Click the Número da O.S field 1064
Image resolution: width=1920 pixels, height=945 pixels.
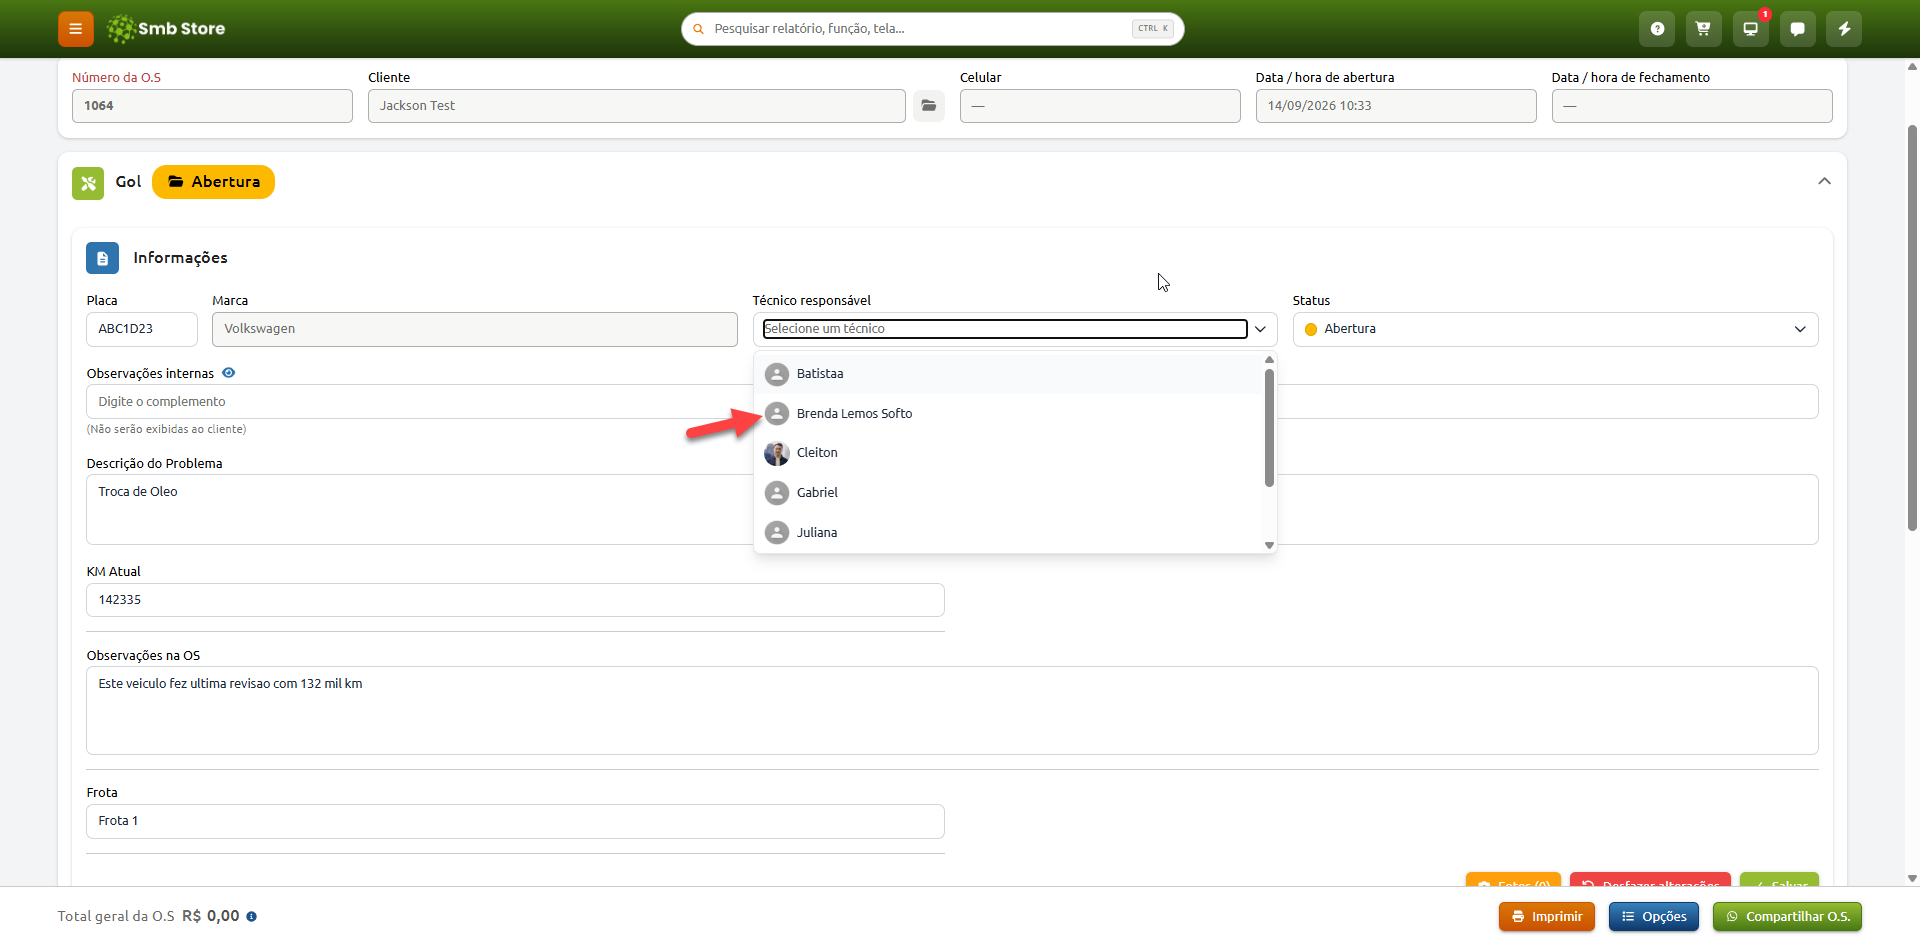coord(212,106)
